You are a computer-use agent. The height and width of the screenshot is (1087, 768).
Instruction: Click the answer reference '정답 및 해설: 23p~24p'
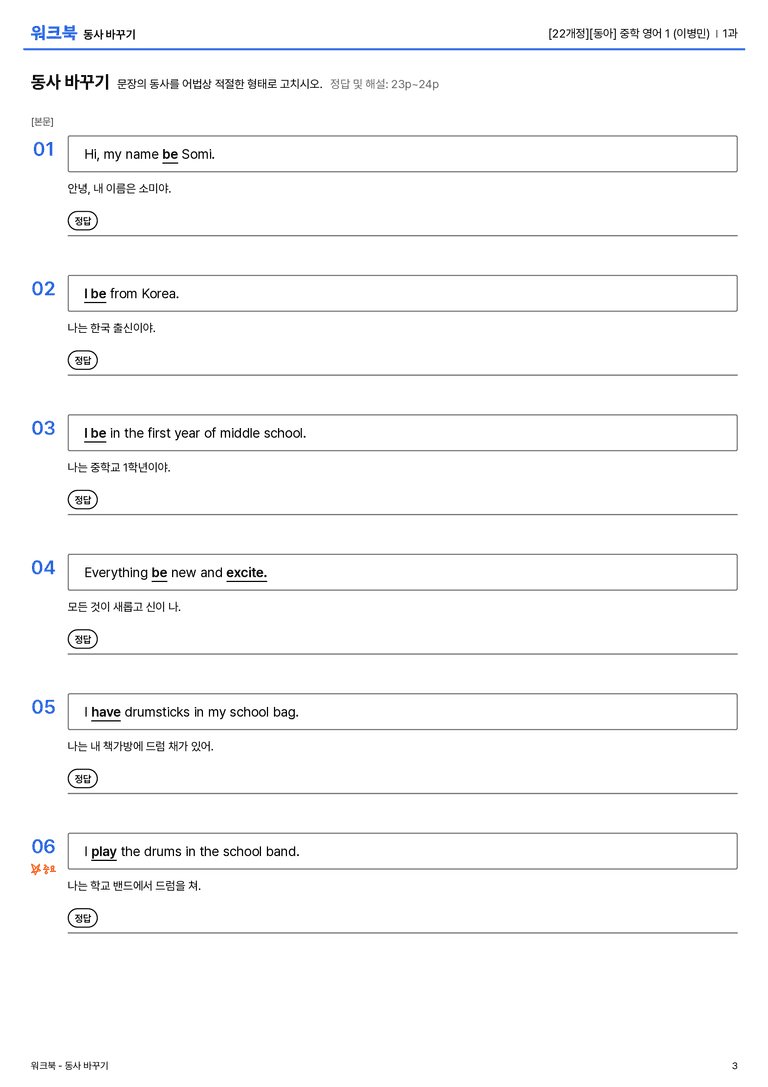click(384, 84)
